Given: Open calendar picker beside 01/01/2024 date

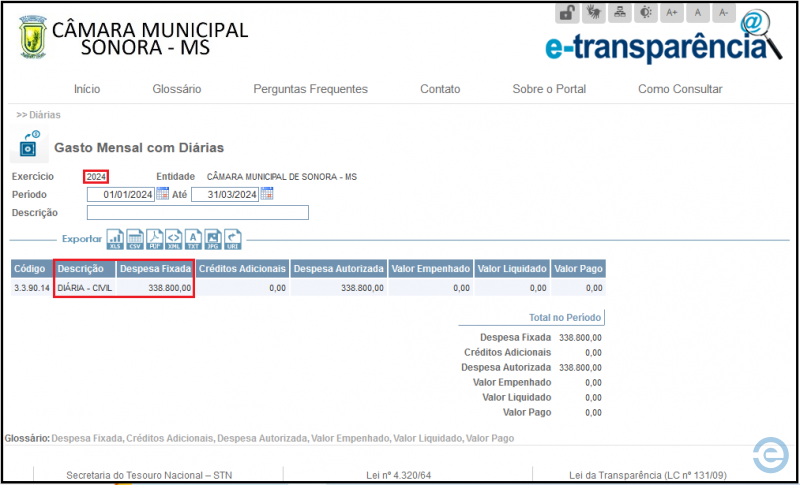Looking at the screenshot, I should tap(162, 194).
